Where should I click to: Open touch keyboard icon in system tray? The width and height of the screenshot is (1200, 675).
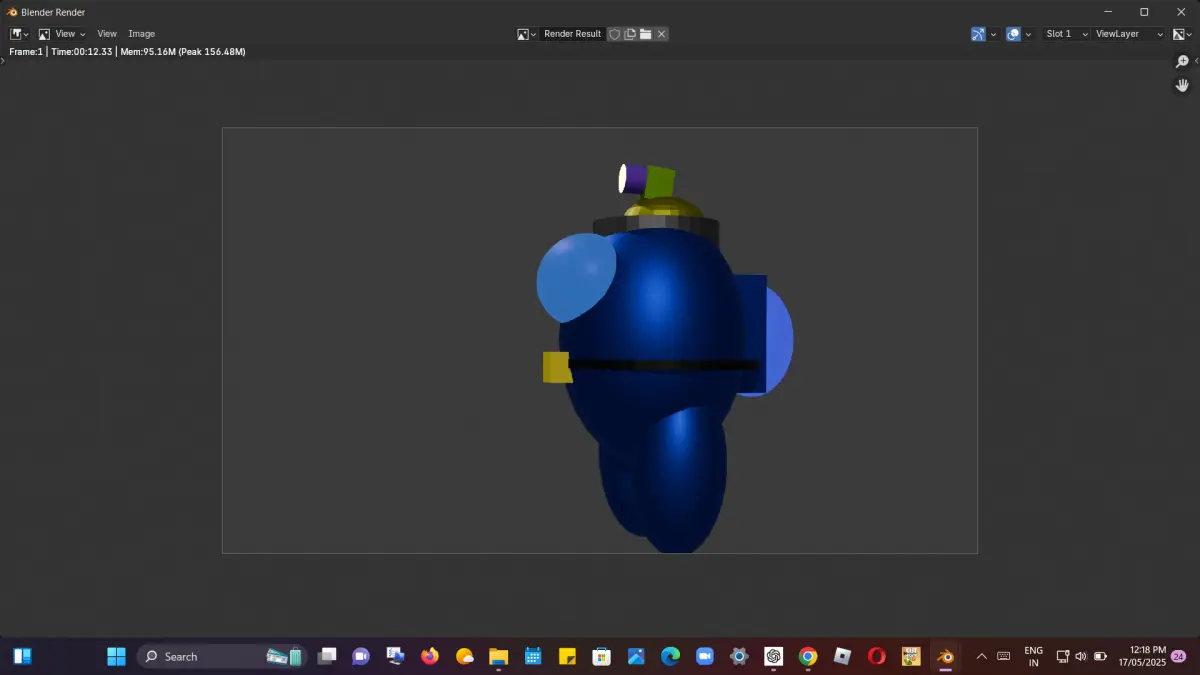point(1003,656)
